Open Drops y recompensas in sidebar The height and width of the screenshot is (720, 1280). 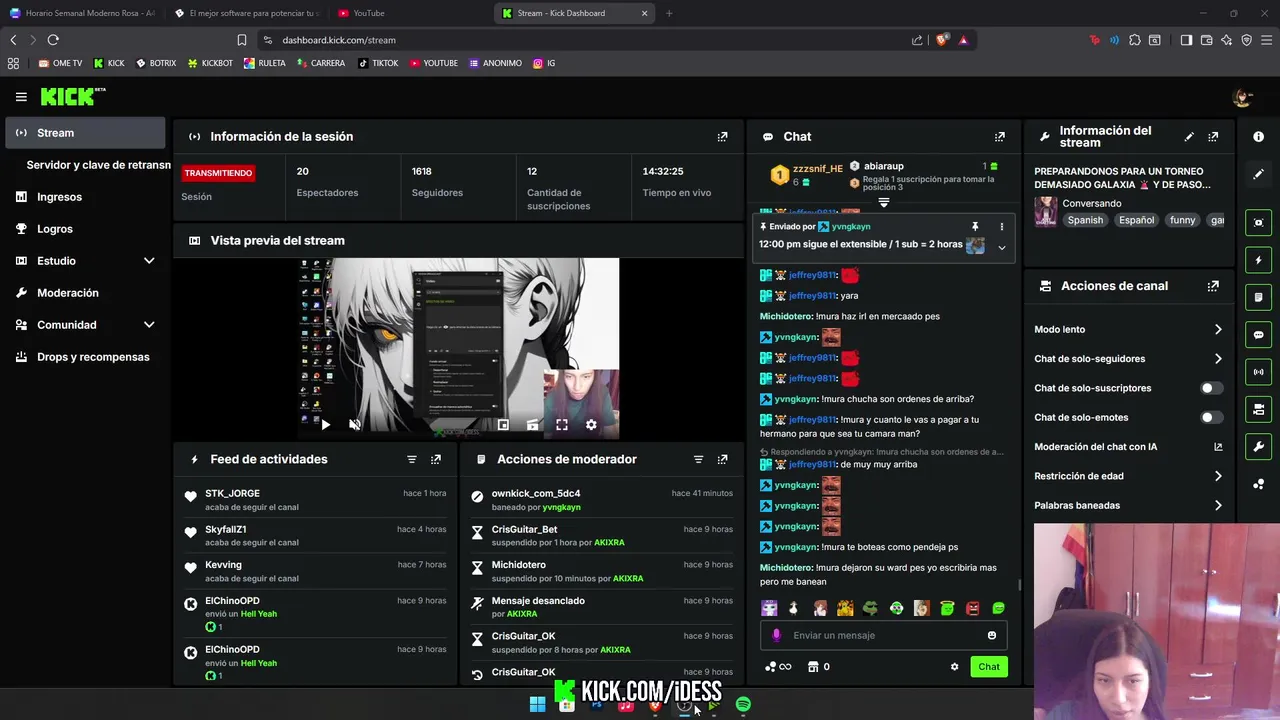click(85, 357)
